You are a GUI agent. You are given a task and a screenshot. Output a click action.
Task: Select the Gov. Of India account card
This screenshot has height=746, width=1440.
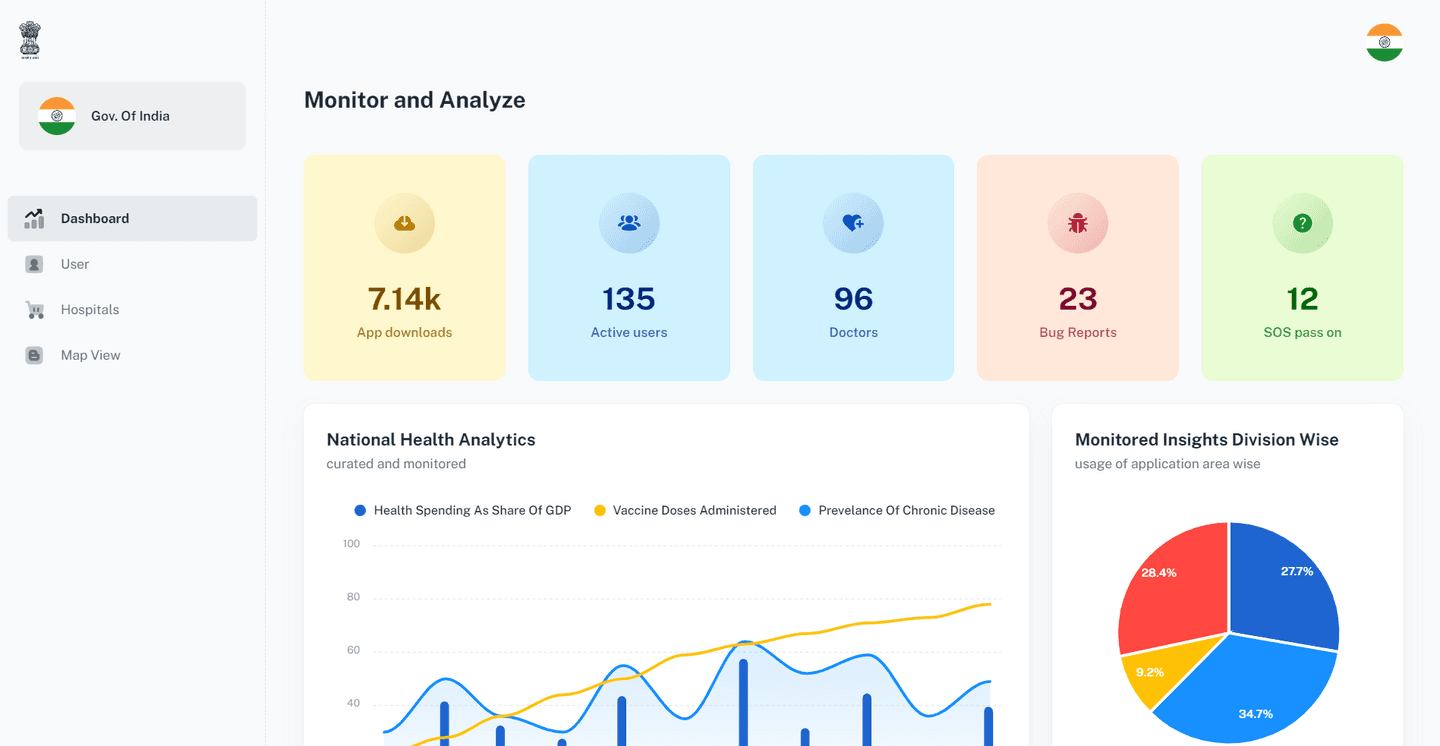[x=132, y=116]
